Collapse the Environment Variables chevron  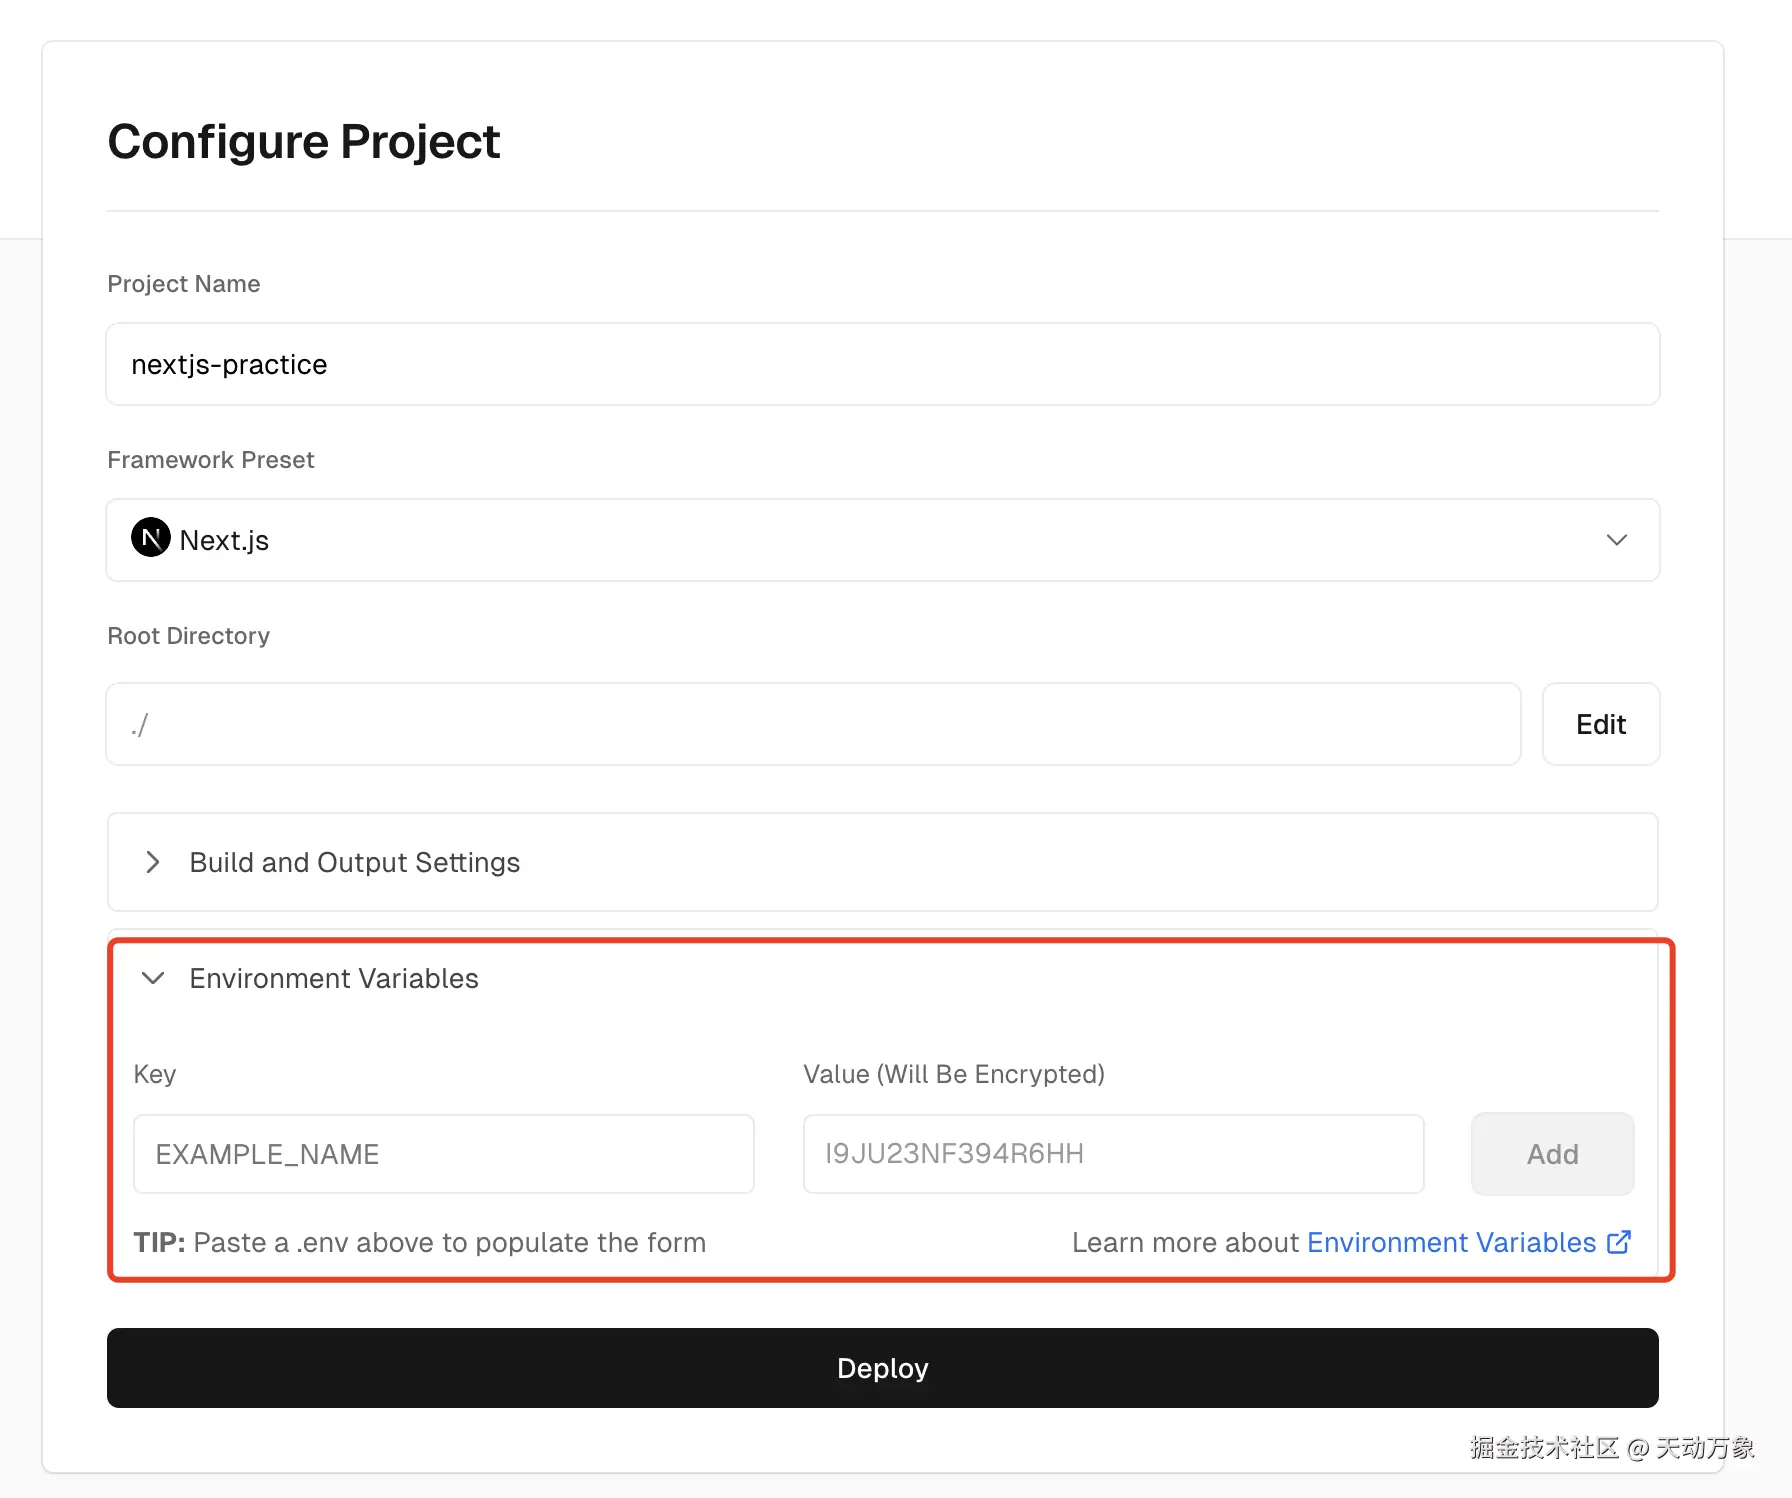(153, 978)
